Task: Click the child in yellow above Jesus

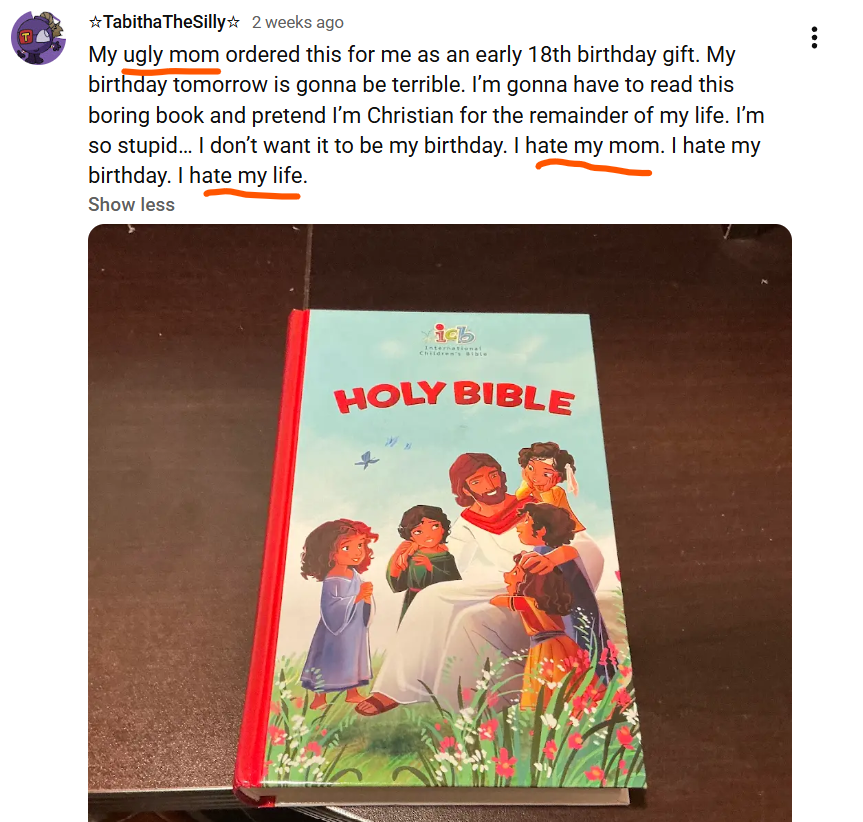Action: 546,478
